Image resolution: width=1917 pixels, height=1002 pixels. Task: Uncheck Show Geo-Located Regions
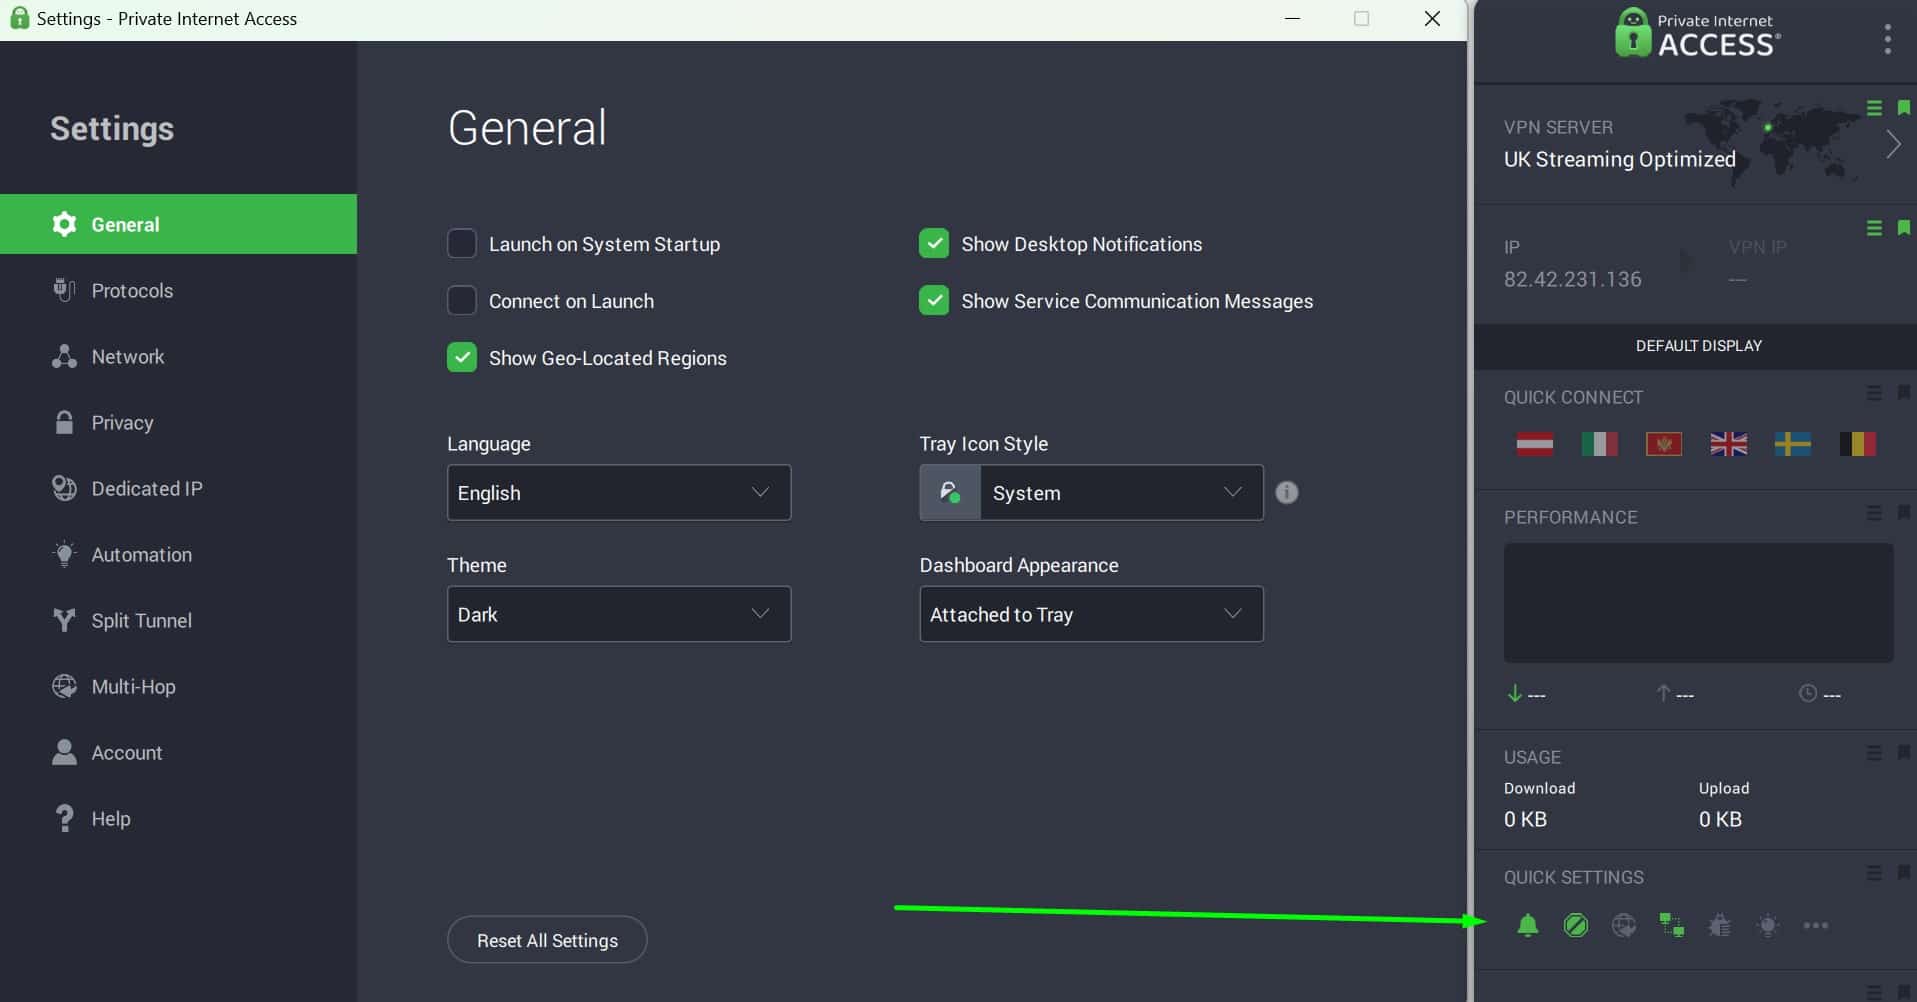[x=462, y=357]
